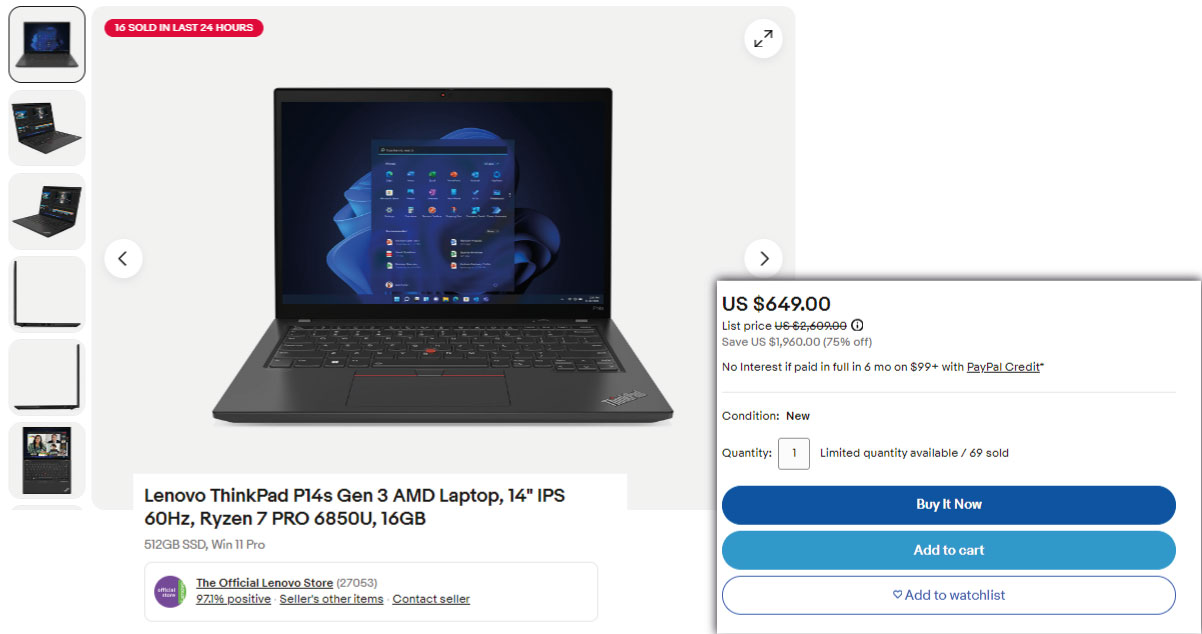This screenshot has height=634, width=1202.
Task: Click heart icon on Add to watchlist
Action: [897, 595]
